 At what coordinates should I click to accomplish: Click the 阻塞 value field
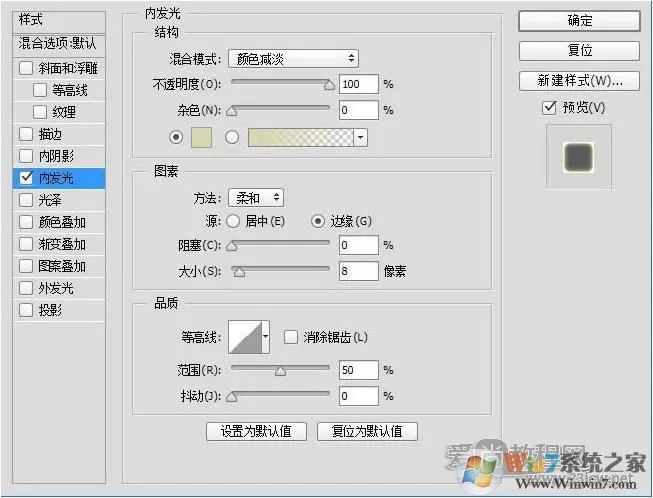coord(359,245)
